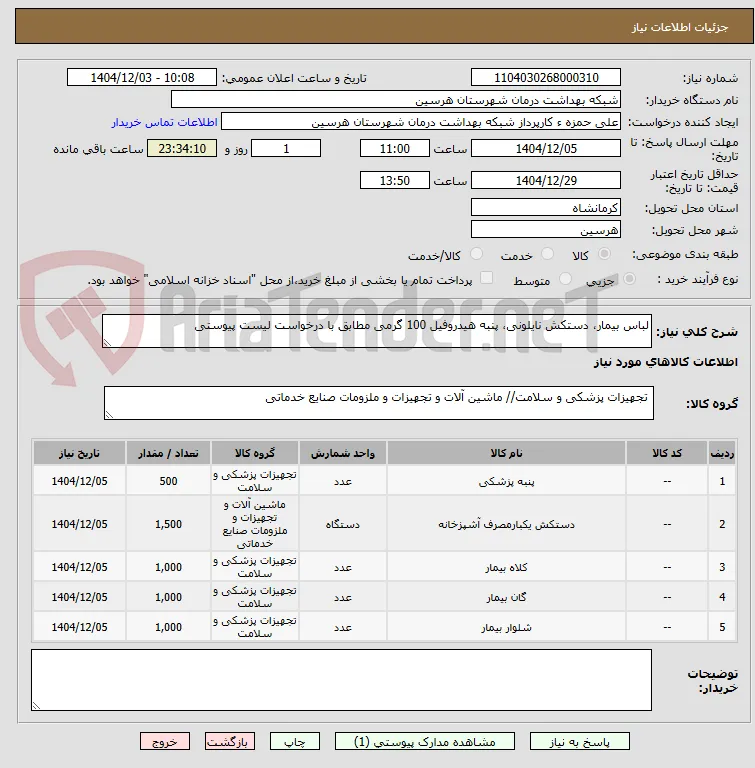This screenshot has height=768, width=755.
Task: Select the کالا radio button
Action: click(605, 254)
